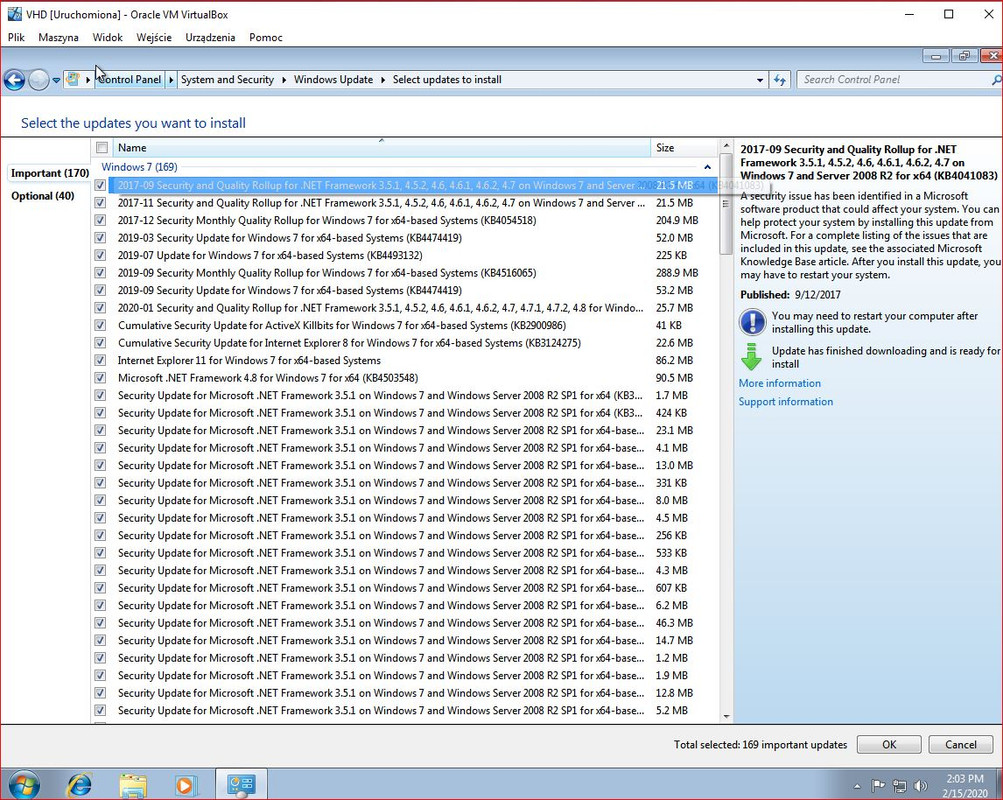Open the Widok menu
Screen dimensions: 1003x800
[107, 37]
